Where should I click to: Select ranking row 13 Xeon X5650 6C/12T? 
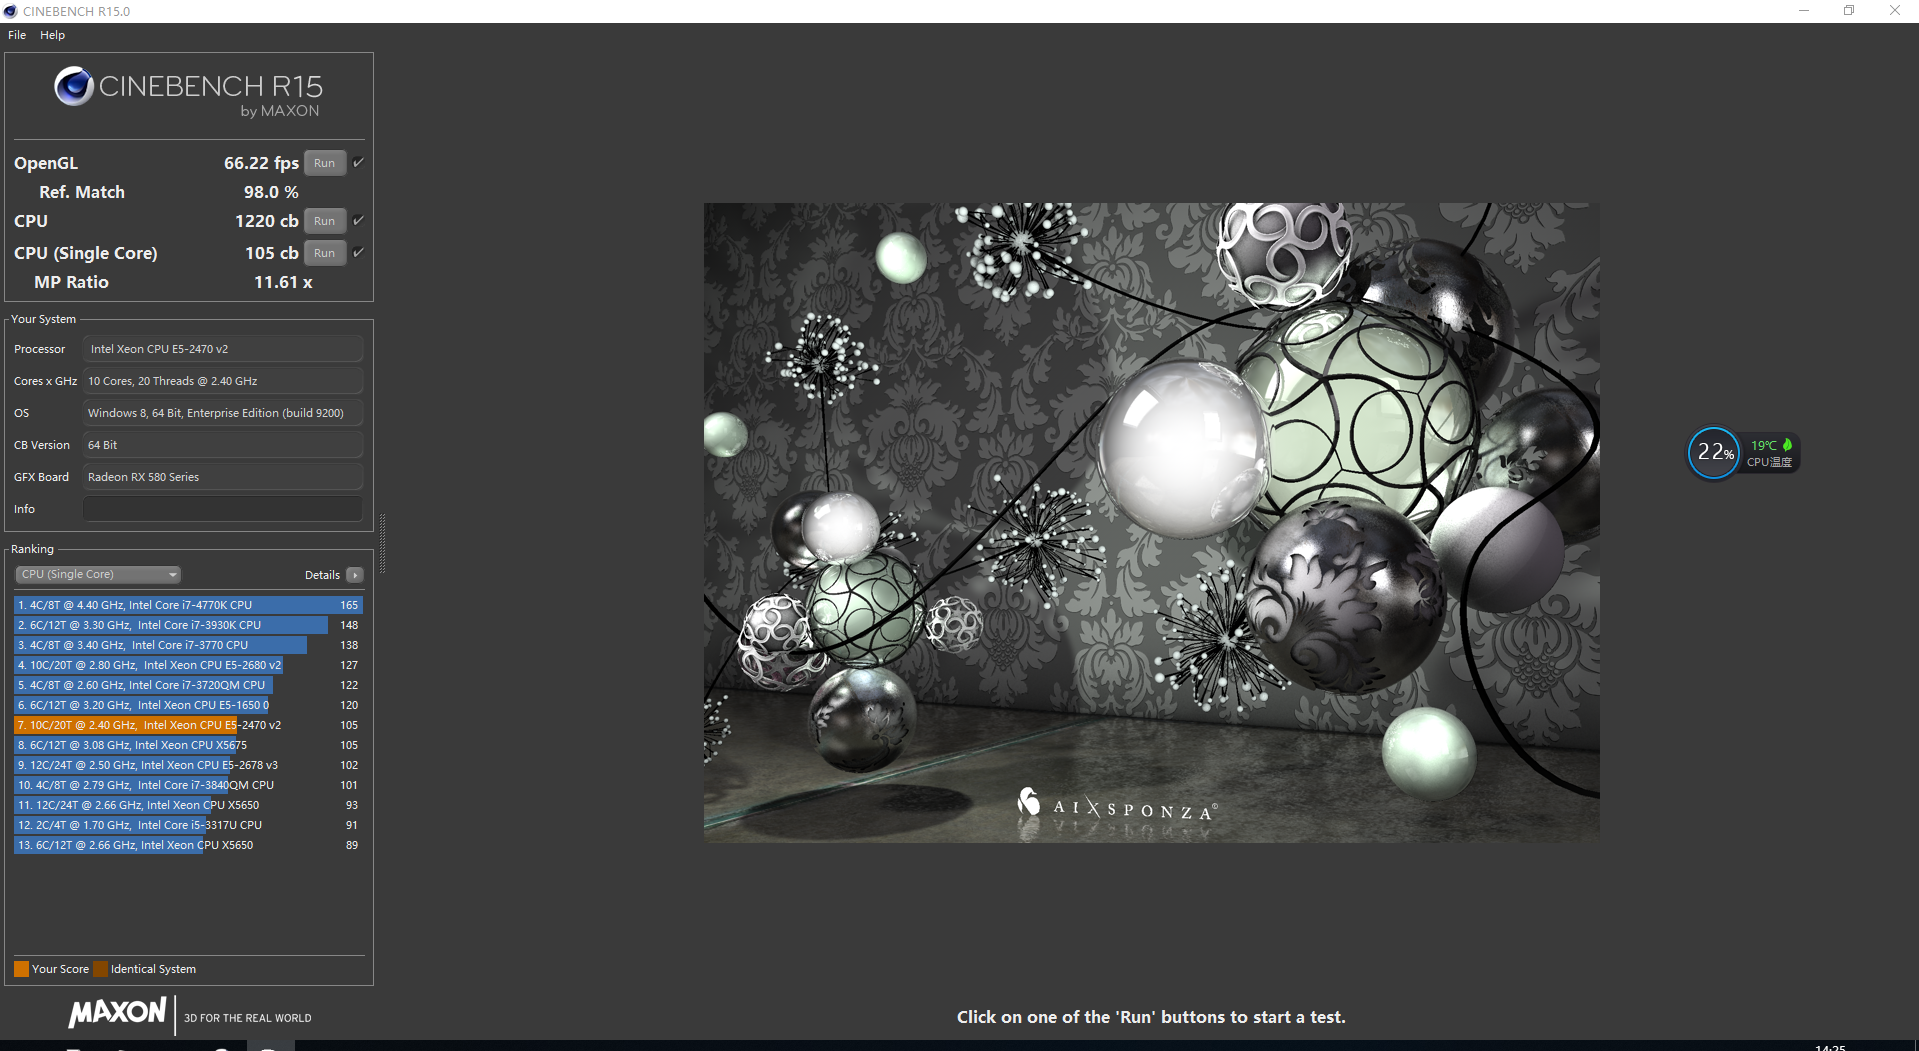click(x=188, y=845)
